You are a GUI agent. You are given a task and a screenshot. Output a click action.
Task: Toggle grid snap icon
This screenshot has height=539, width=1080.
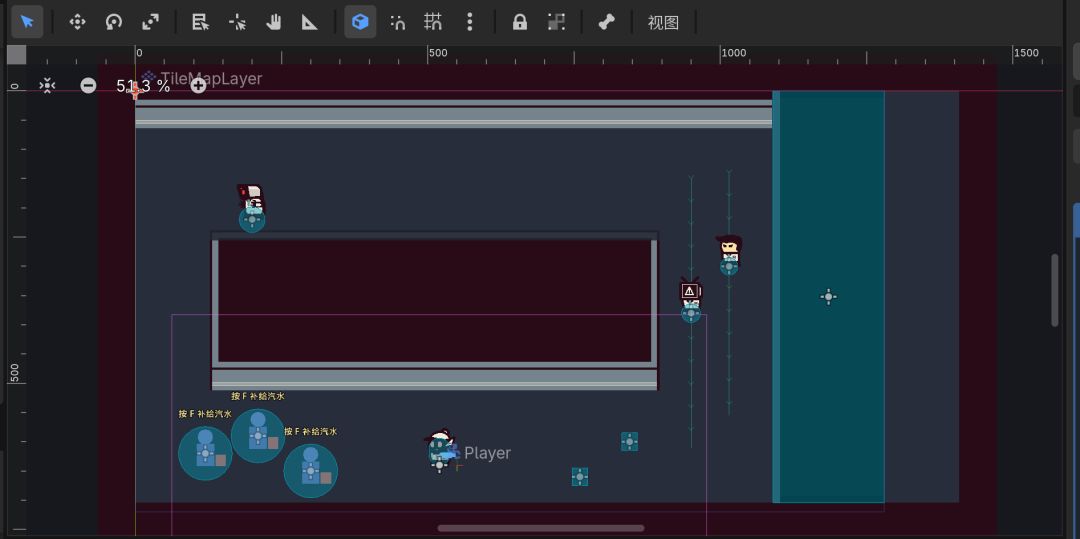pos(433,22)
